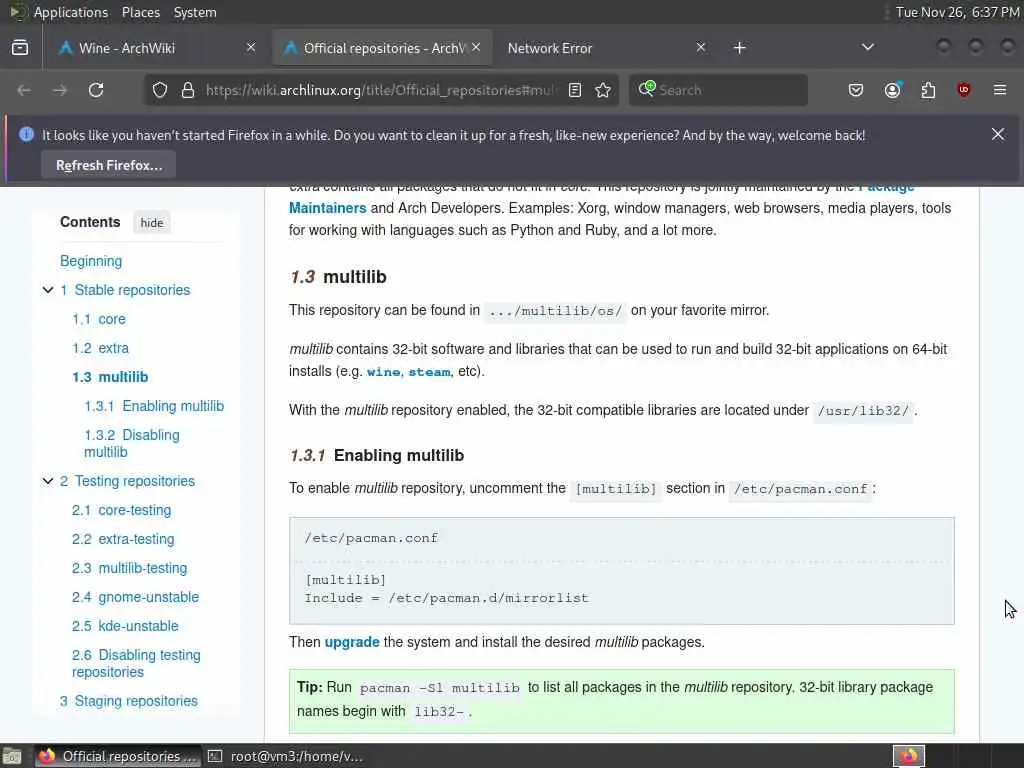The width and height of the screenshot is (1024, 768).
Task: Go to 1.3.2 Disabling multilib
Action: point(132,443)
